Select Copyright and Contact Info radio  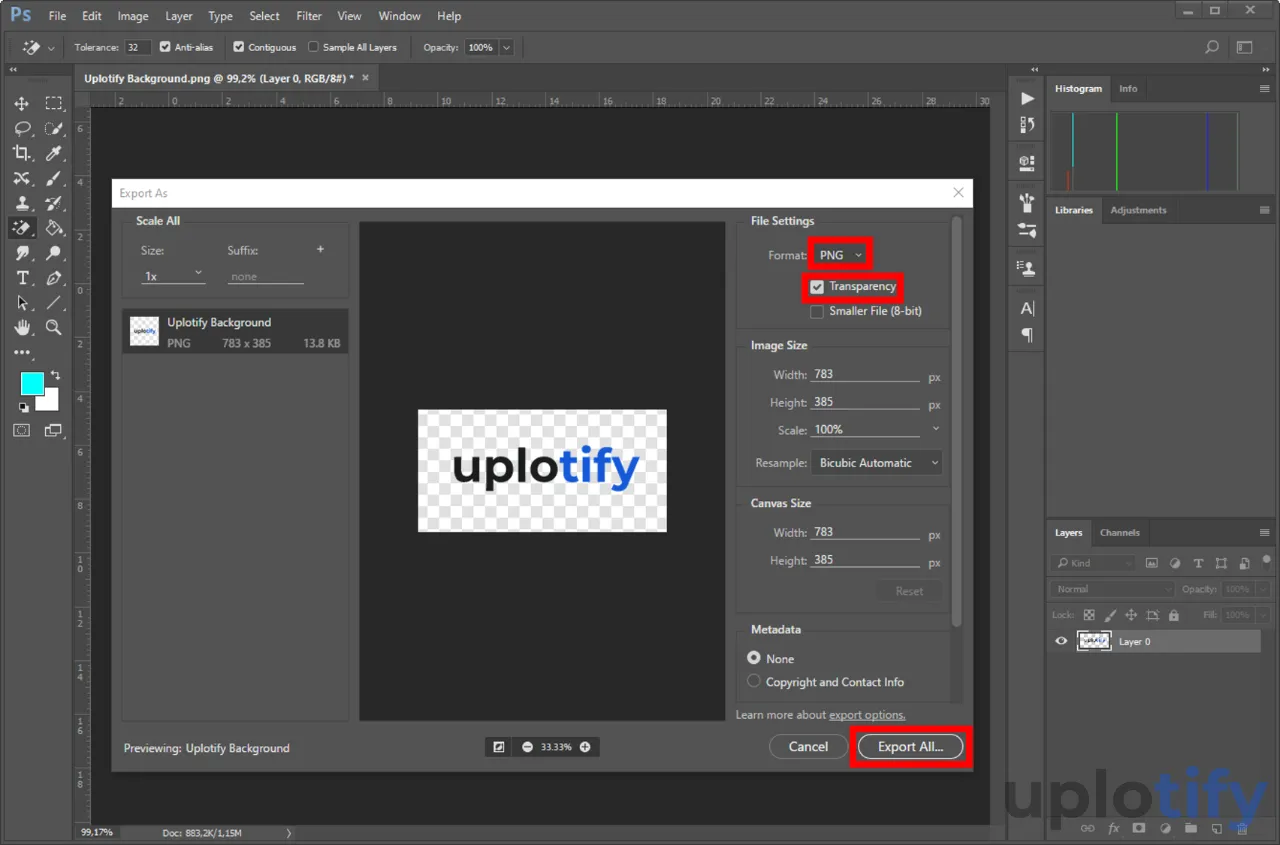754,681
